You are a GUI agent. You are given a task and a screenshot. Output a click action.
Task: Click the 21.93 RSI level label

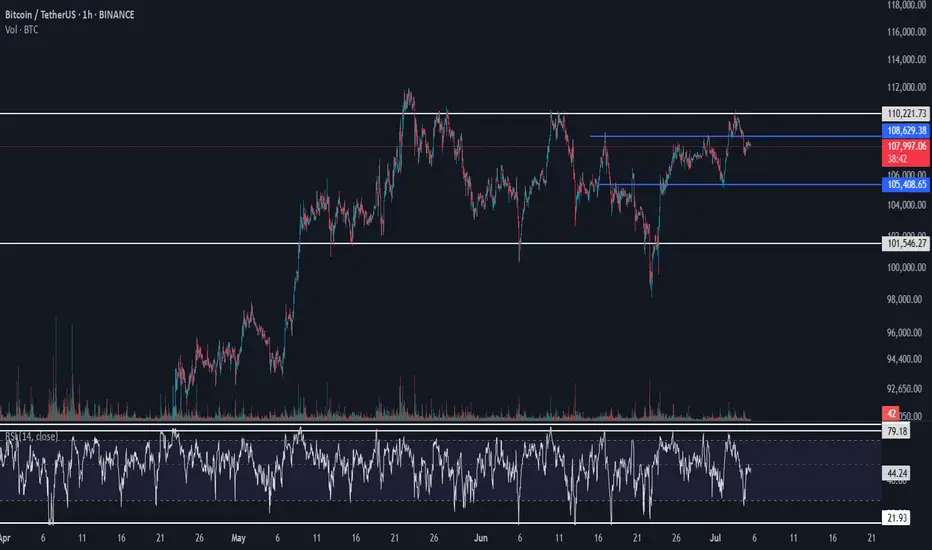(x=896, y=518)
